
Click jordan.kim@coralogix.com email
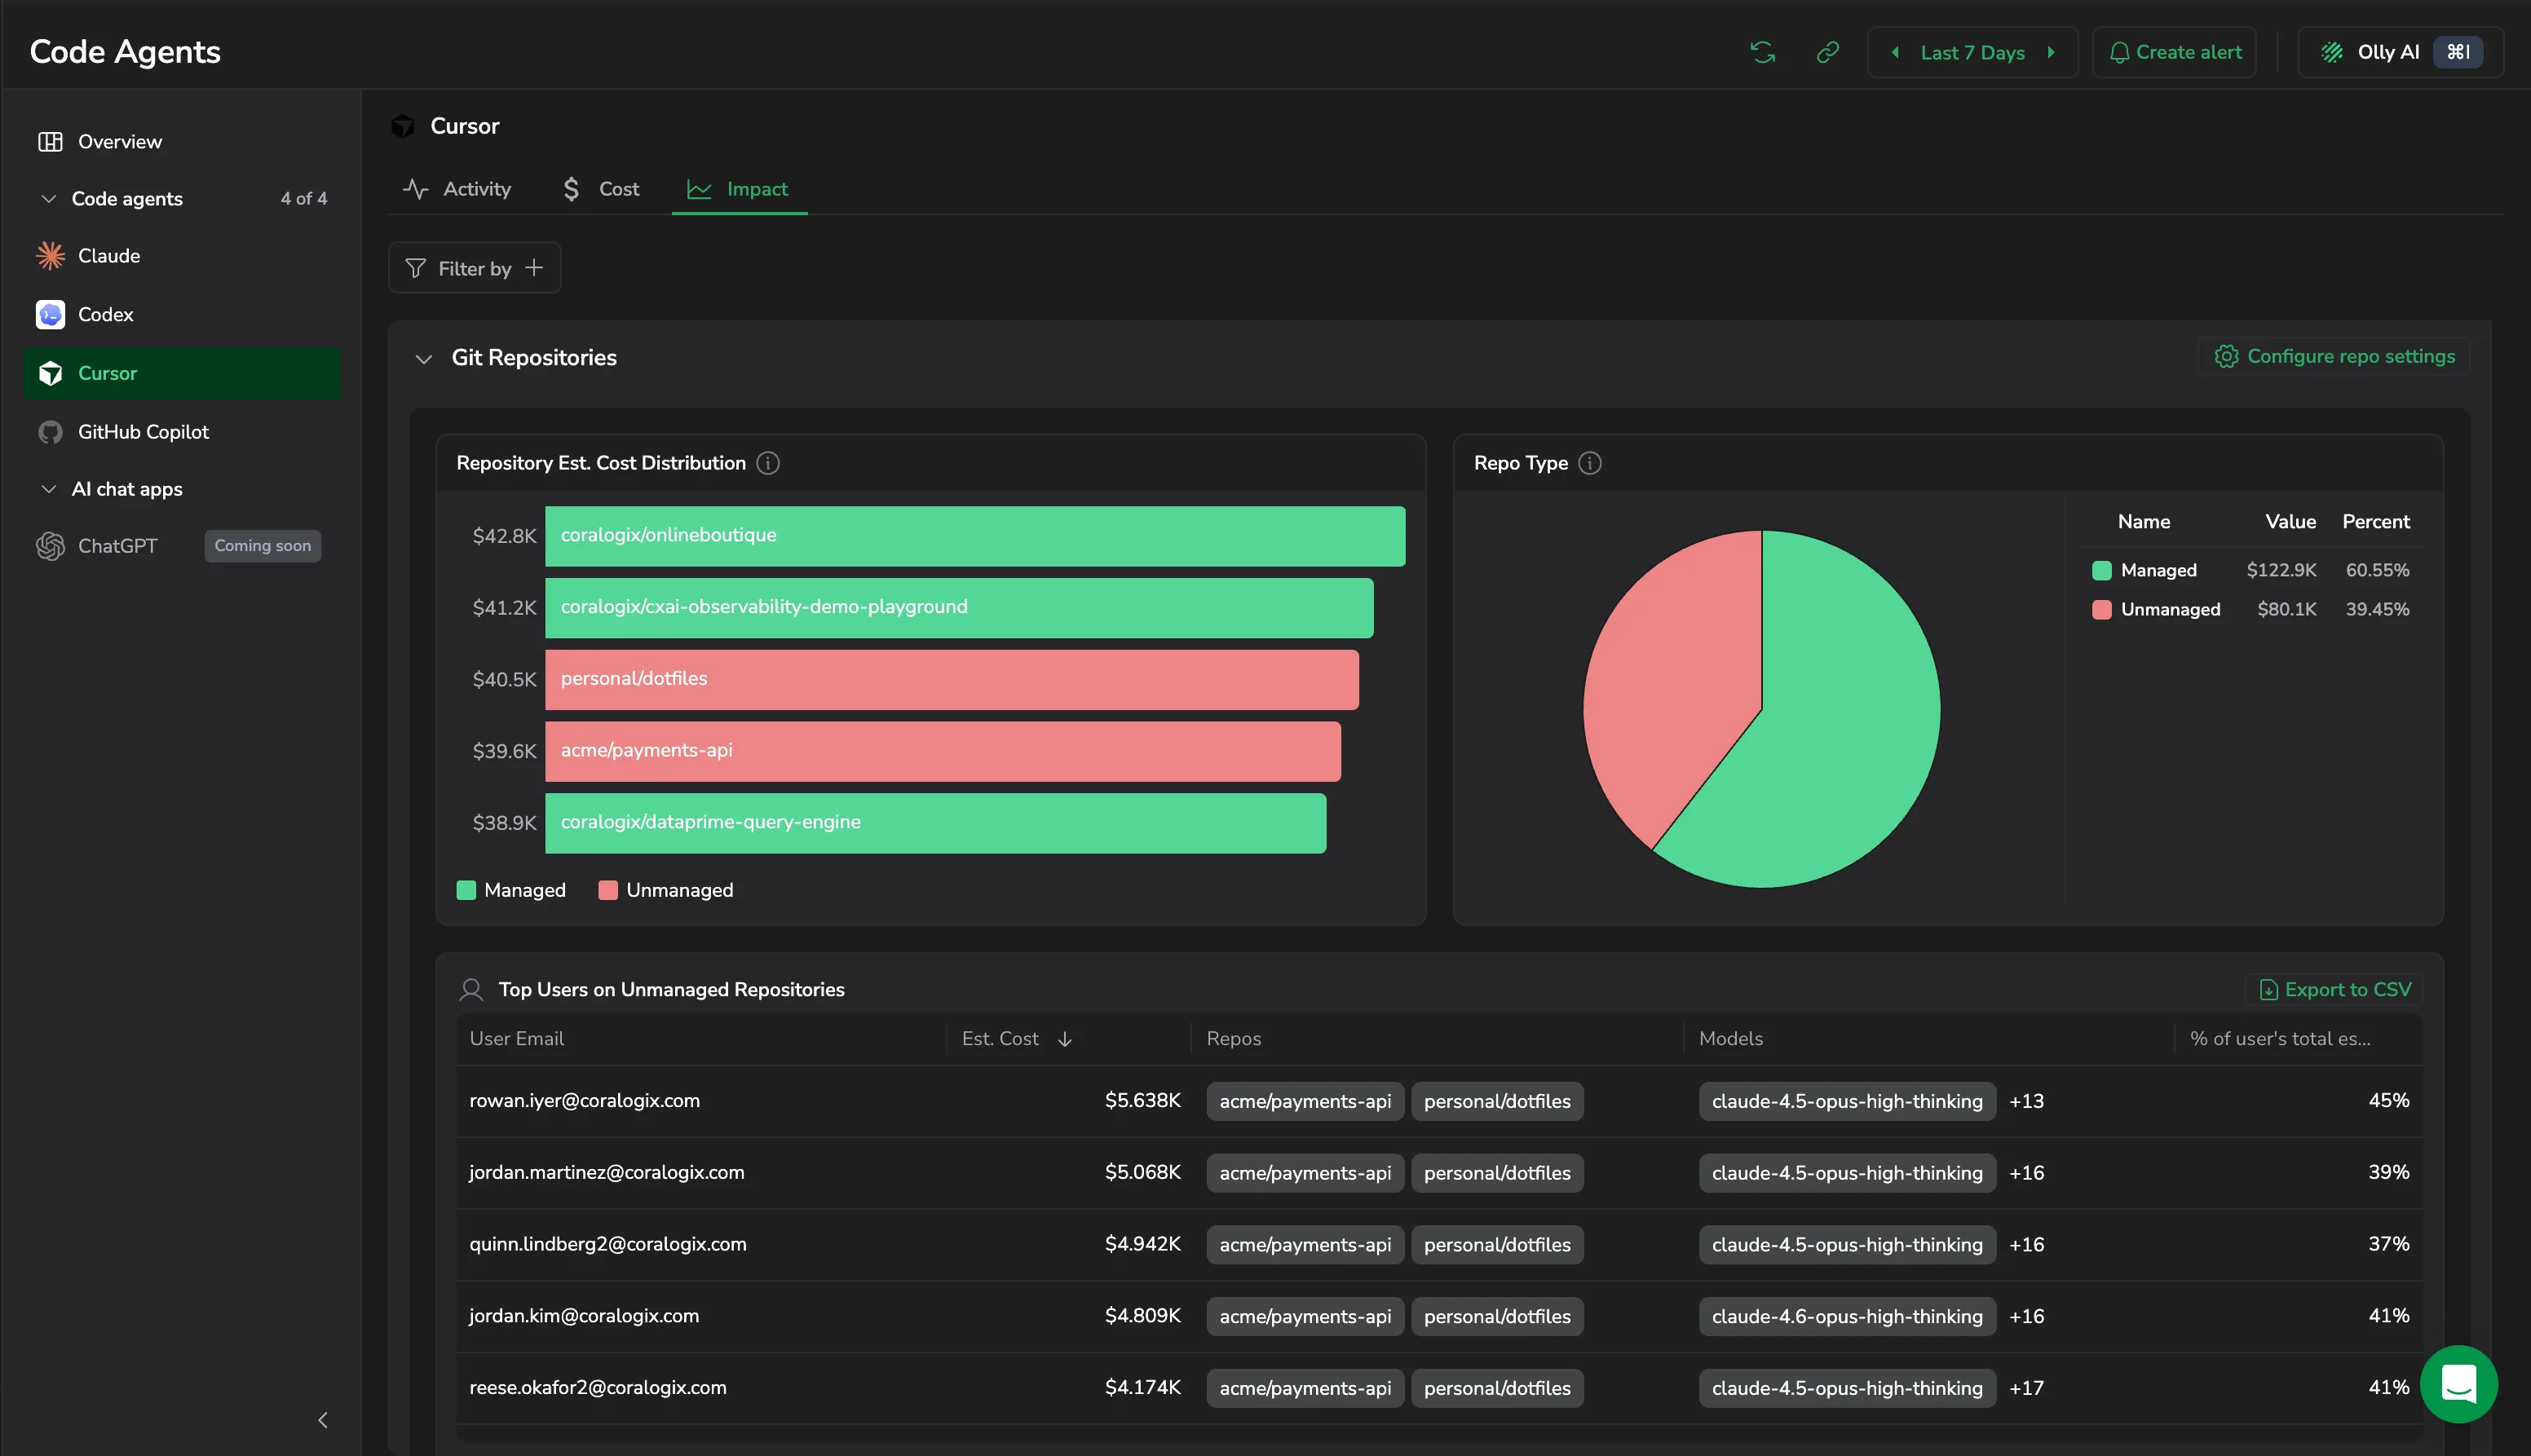pyautogui.click(x=584, y=1316)
